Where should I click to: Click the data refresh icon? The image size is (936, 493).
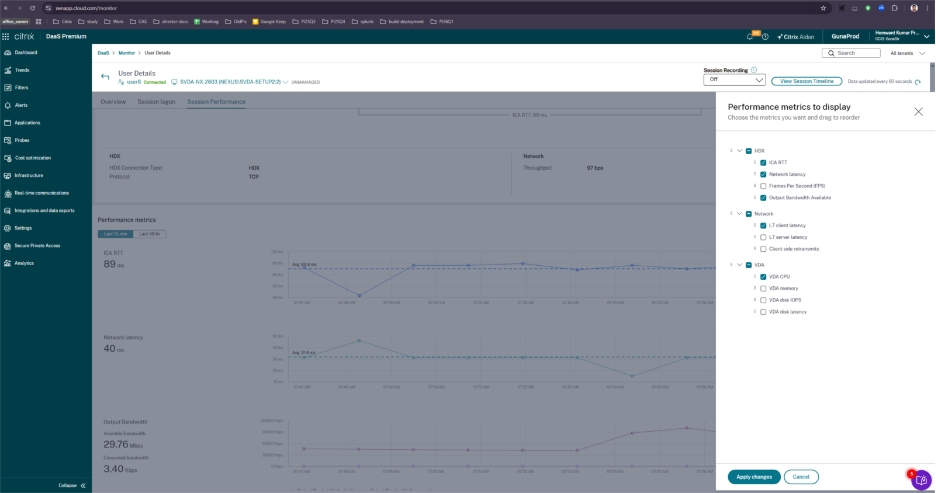click(917, 81)
